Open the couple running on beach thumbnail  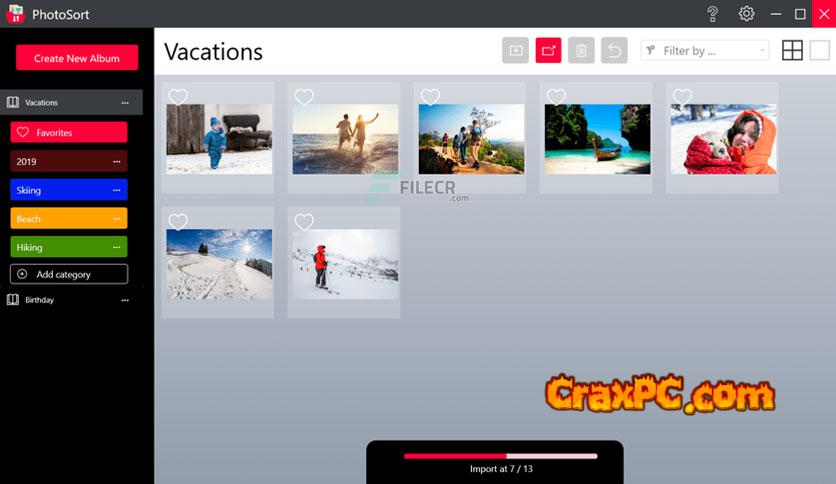click(345, 139)
